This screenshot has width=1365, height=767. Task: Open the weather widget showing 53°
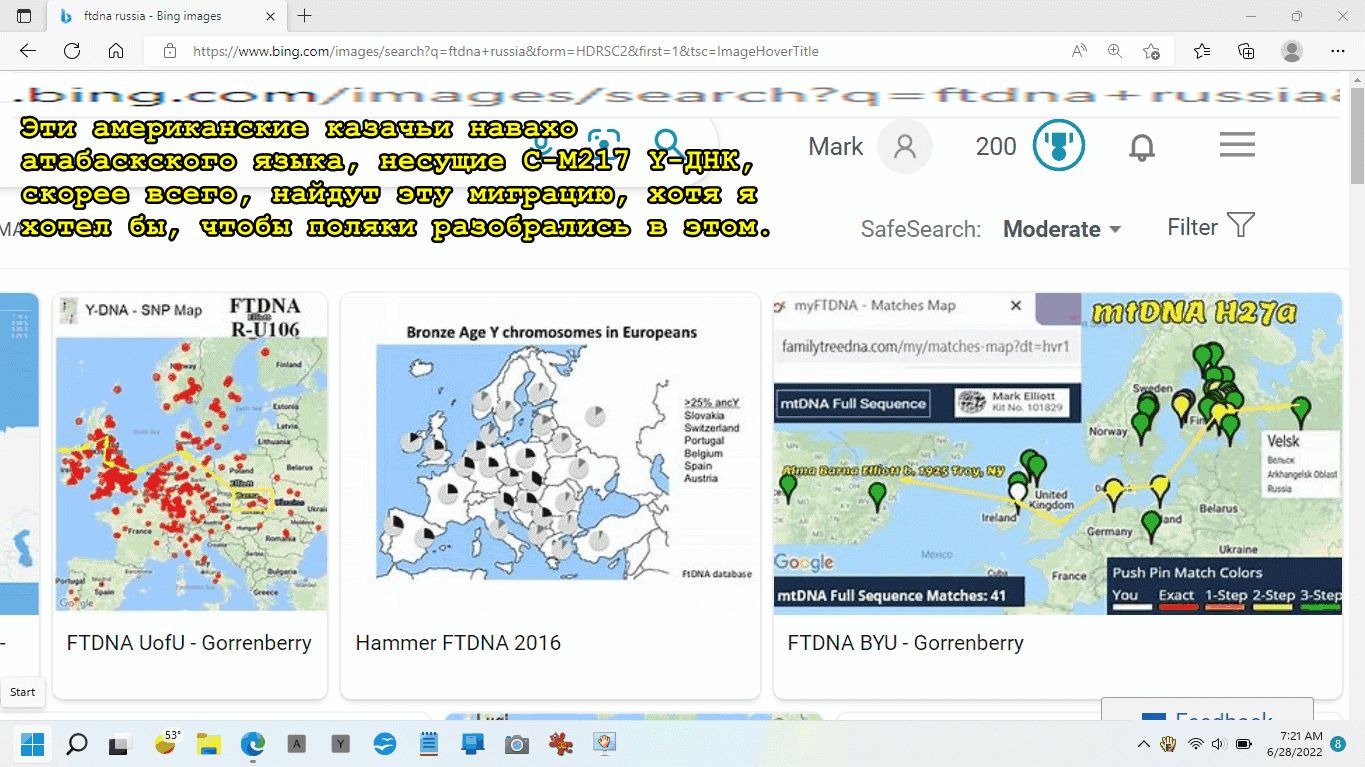pyautogui.click(x=165, y=743)
